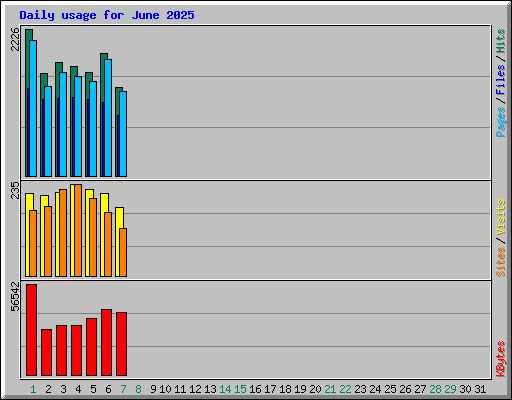This screenshot has height=400, width=512.
Task: Click the day 5 label on the x-axis
Action: click(x=93, y=389)
